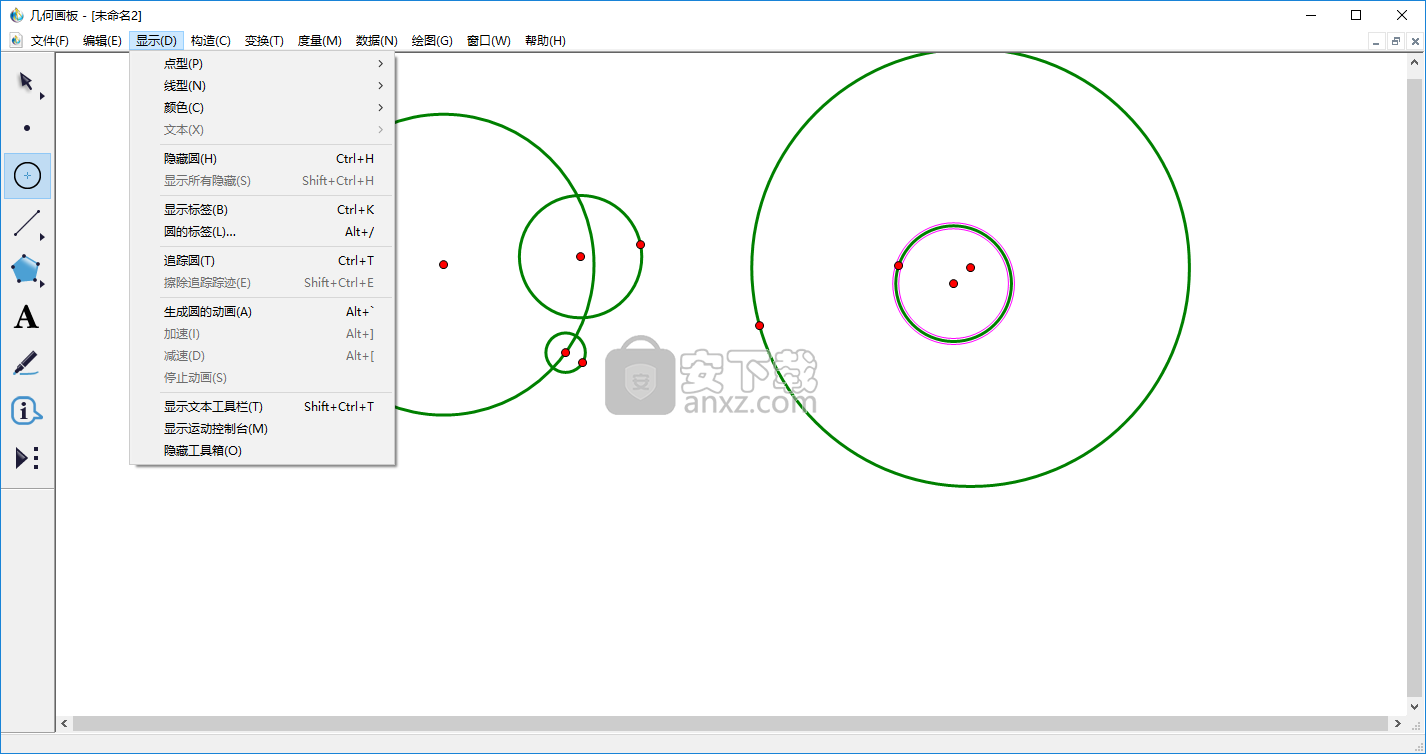Open the 文件(F) menu
Screen dimensions: 1426x754
[x=50, y=41]
